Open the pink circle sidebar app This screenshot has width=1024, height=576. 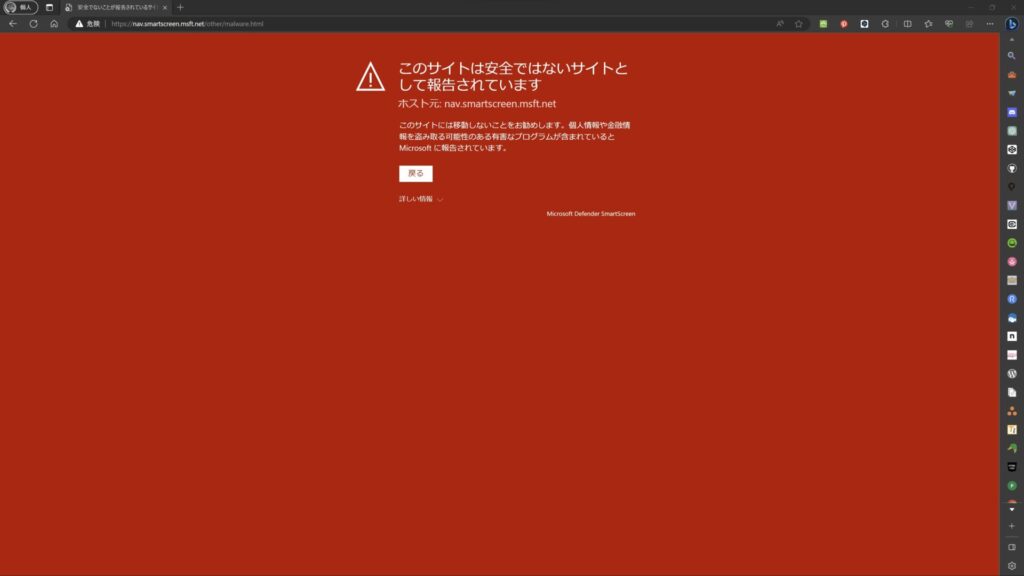coord(1012,261)
